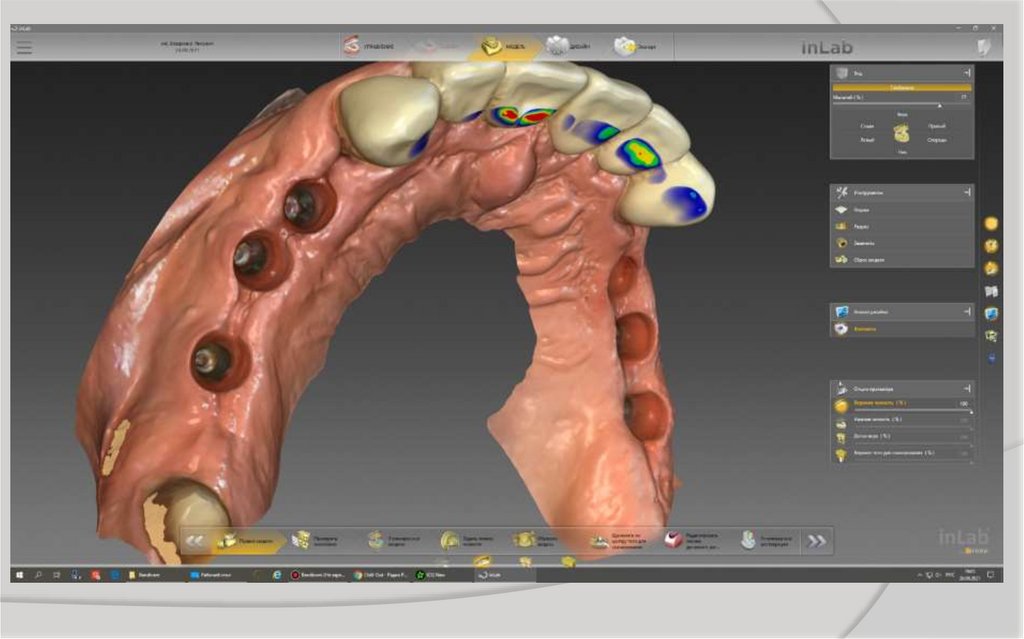Image resolution: width=1024 pixels, height=639 pixels.
Task: Select the Replace tool, third row in Tools panel
Action: click(x=901, y=243)
